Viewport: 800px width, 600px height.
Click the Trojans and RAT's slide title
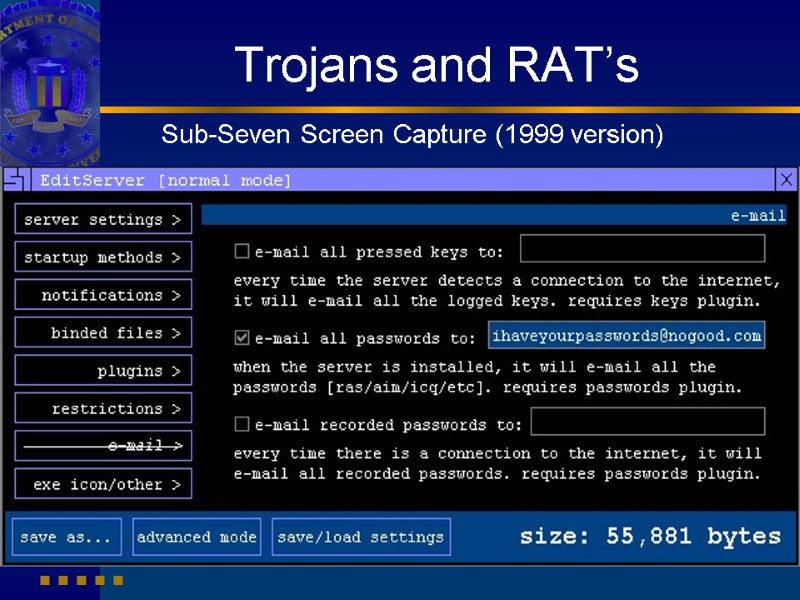[x=436, y=65]
